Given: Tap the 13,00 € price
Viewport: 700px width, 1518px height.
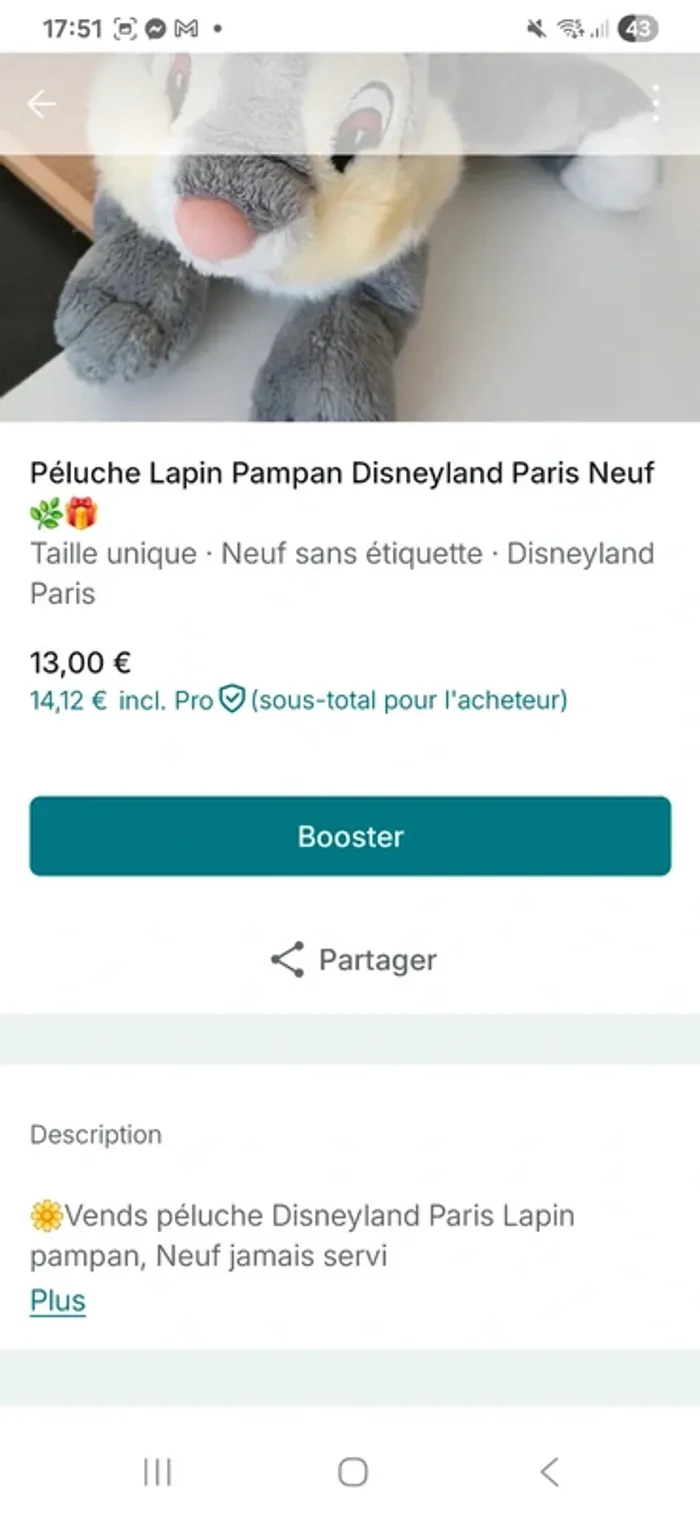Looking at the screenshot, I should (x=80, y=662).
